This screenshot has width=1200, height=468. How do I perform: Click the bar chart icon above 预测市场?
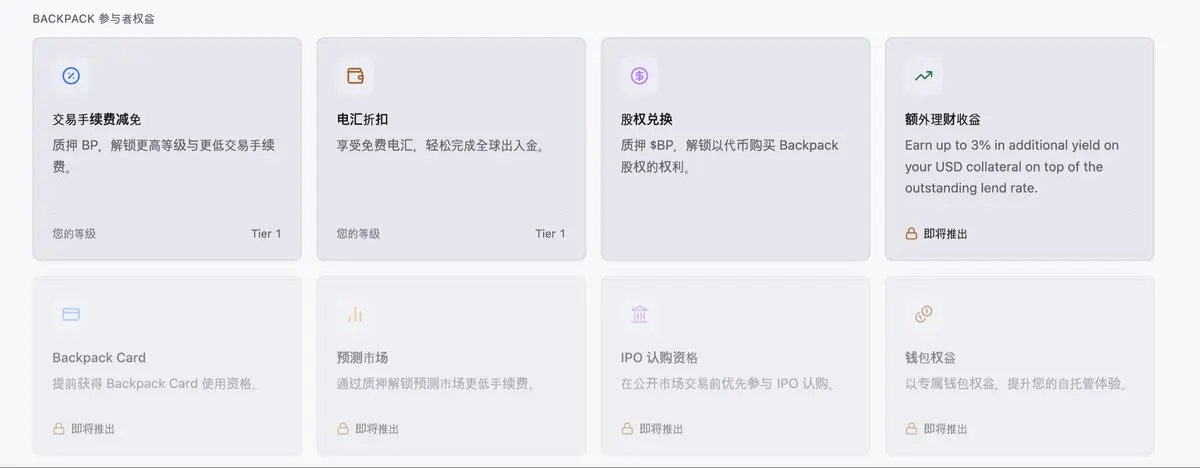(x=355, y=314)
